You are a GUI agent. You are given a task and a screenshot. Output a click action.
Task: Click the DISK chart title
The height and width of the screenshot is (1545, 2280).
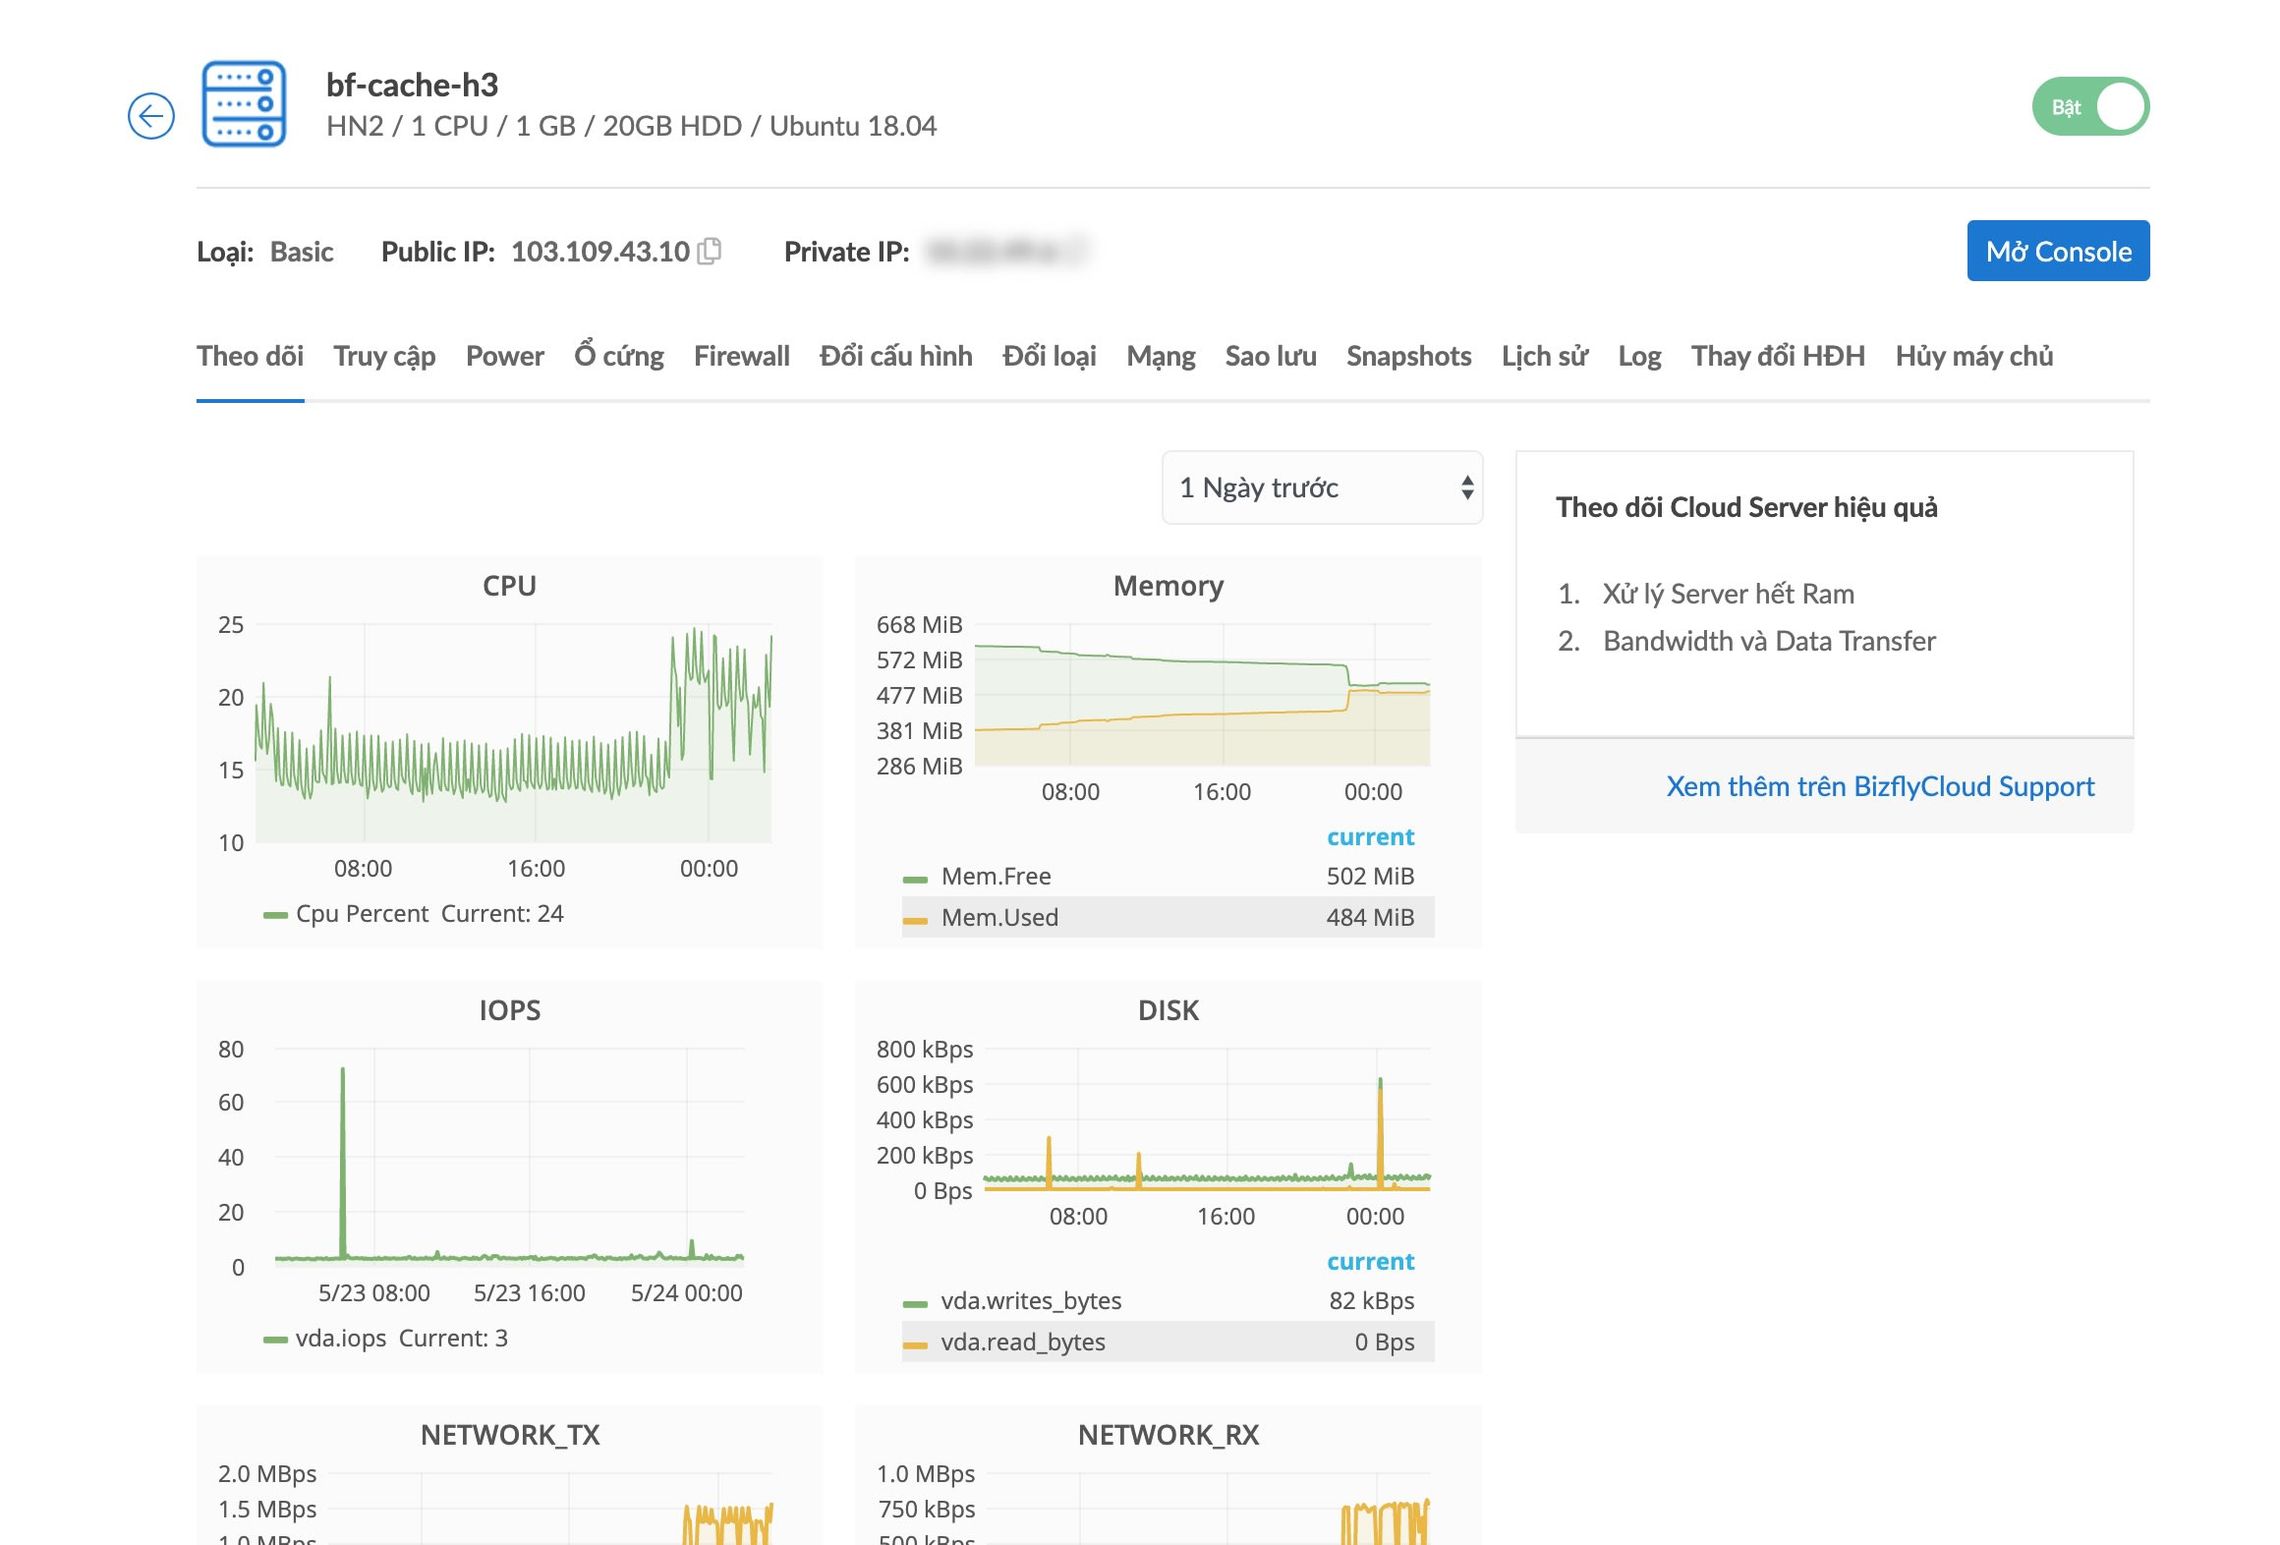(x=1168, y=1010)
